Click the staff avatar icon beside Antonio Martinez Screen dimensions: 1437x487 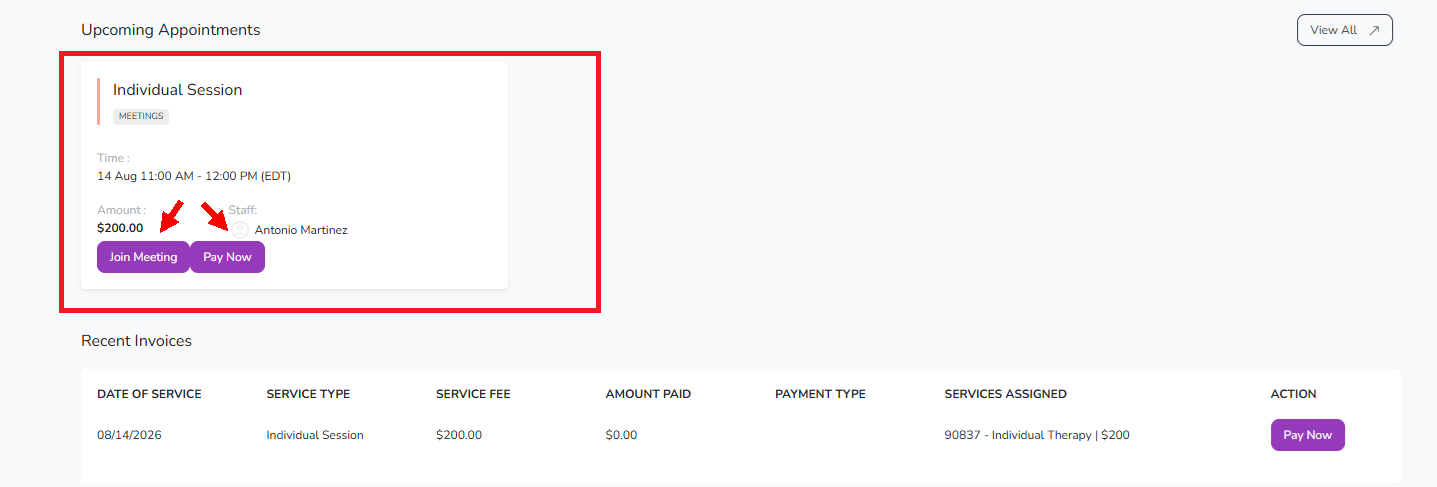(240, 230)
